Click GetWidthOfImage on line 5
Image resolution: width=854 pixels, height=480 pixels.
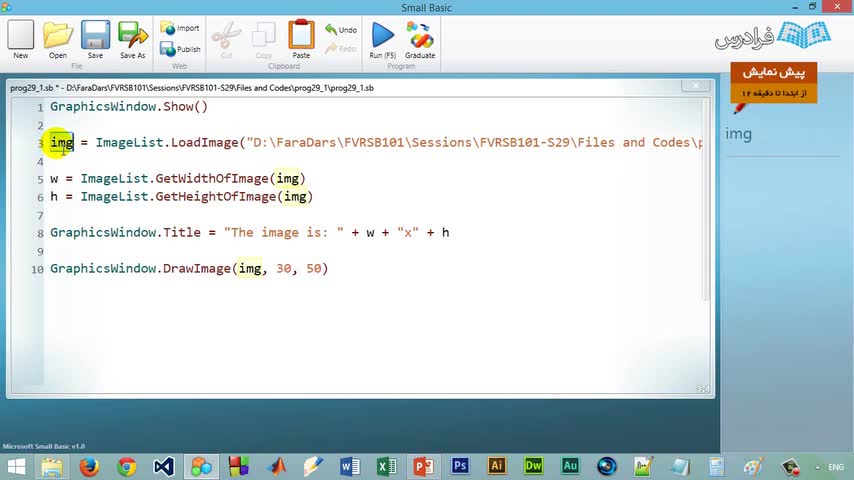(212, 178)
